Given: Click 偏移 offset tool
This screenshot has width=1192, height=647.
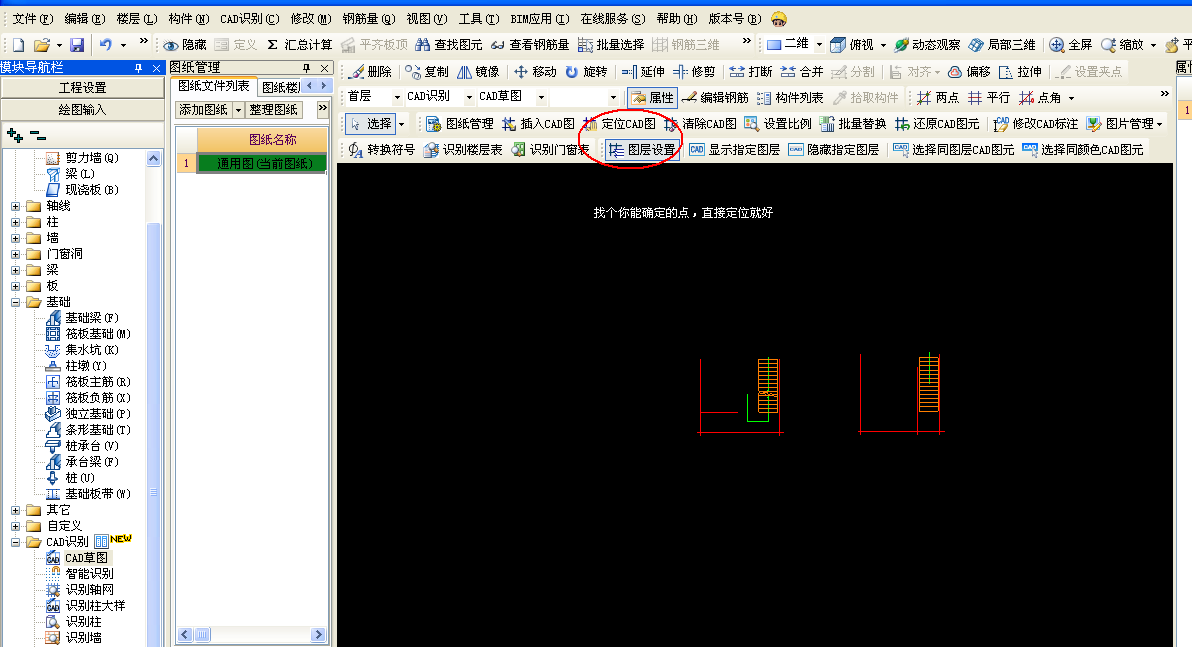Looking at the screenshot, I should [969, 71].
